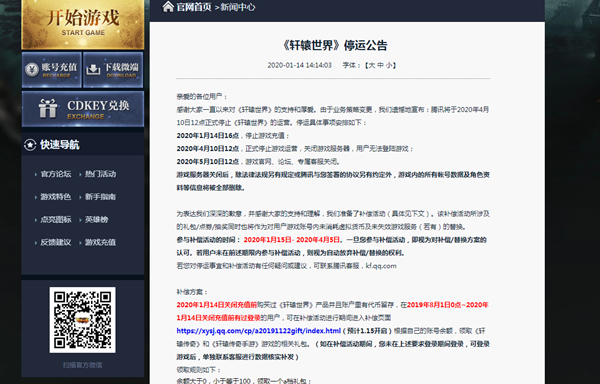This screenshot has width=600, height=384.
Task: Open 官方论坛 in quick navigation
Action: pyautogui.click(x=56, y=174)
